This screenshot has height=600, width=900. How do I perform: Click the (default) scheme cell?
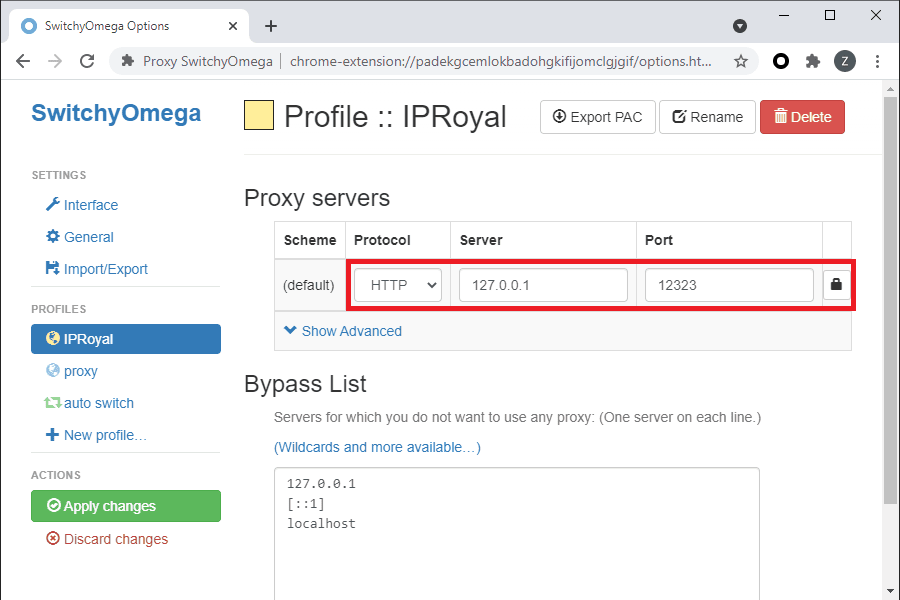309,285
